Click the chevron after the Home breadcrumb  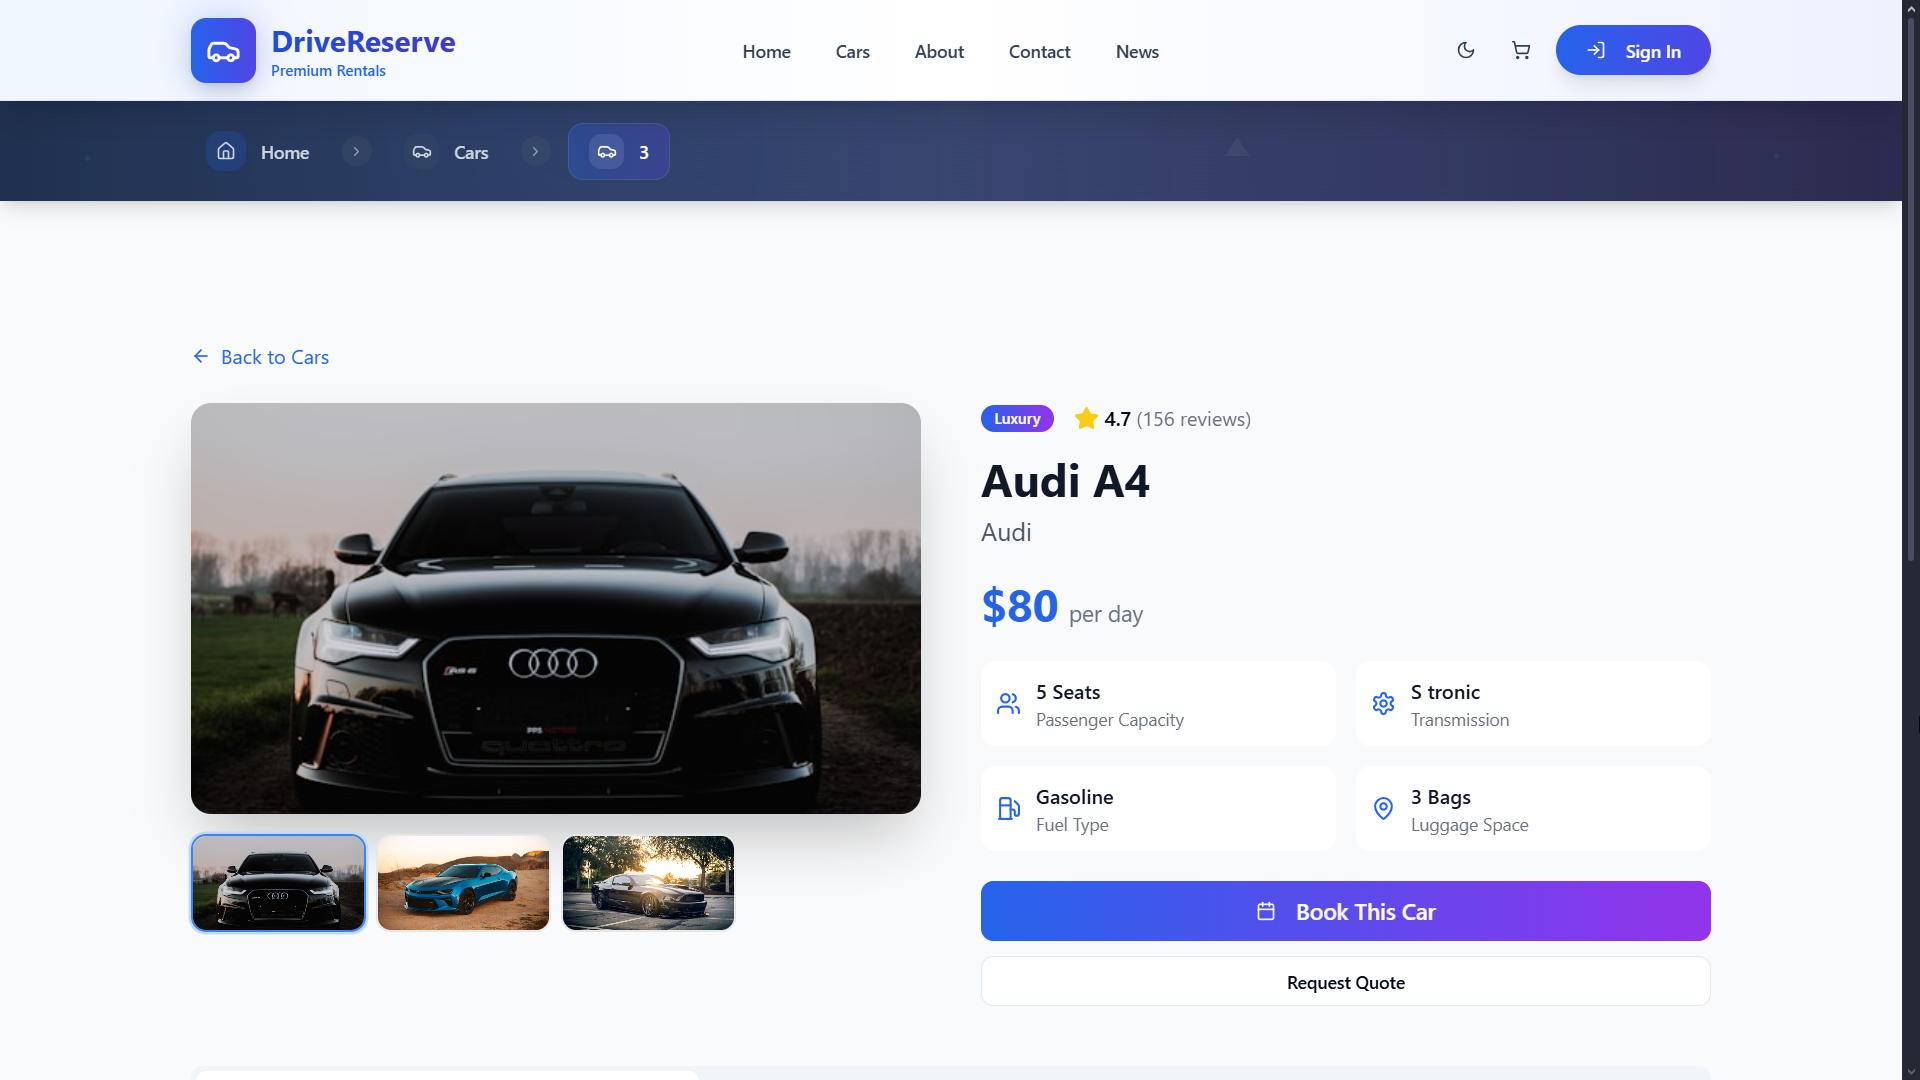pyautogui.click(x=356, y=152)
